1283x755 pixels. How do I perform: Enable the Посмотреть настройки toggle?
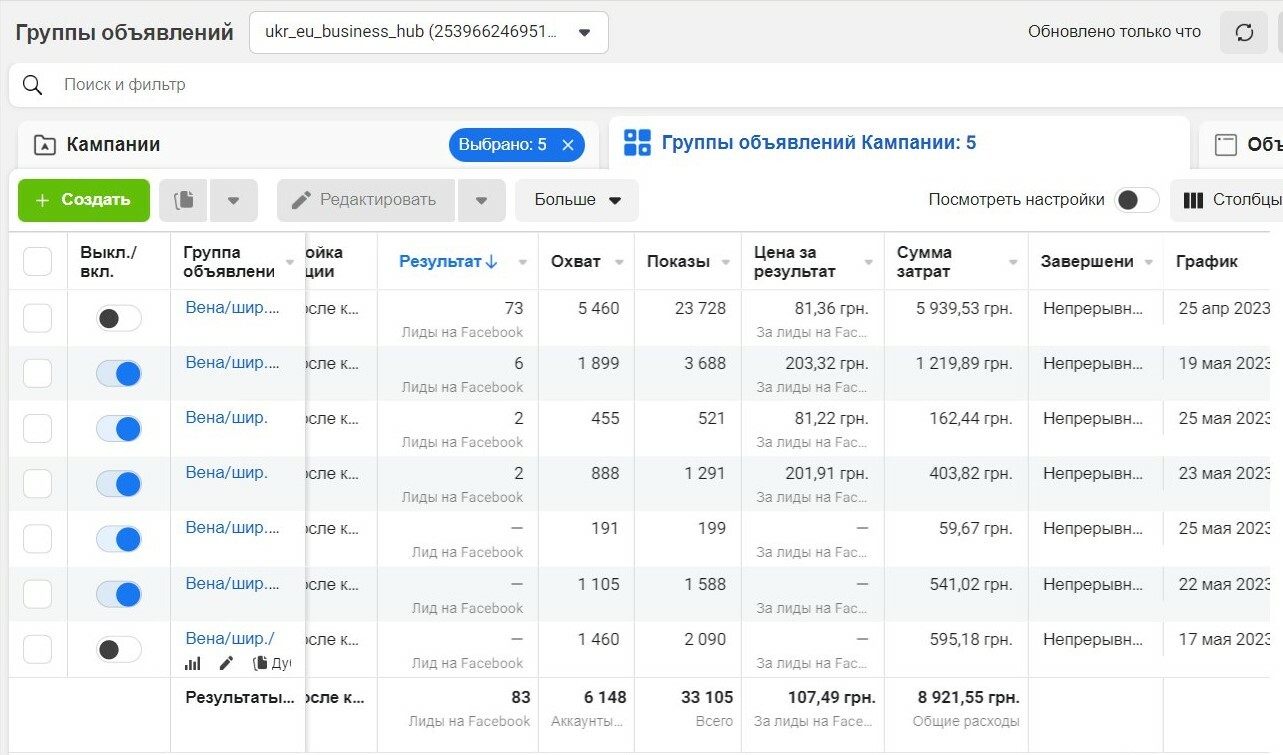click(x=1137, y=200)
